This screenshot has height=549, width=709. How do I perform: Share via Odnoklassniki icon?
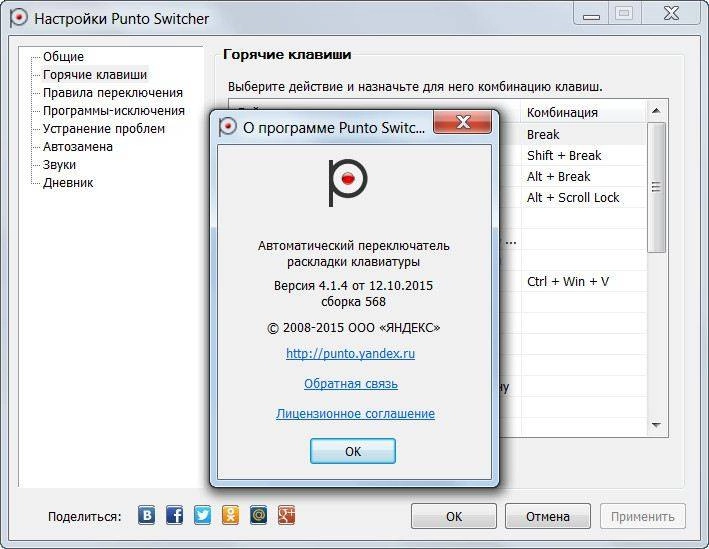(x=231, y=515)
